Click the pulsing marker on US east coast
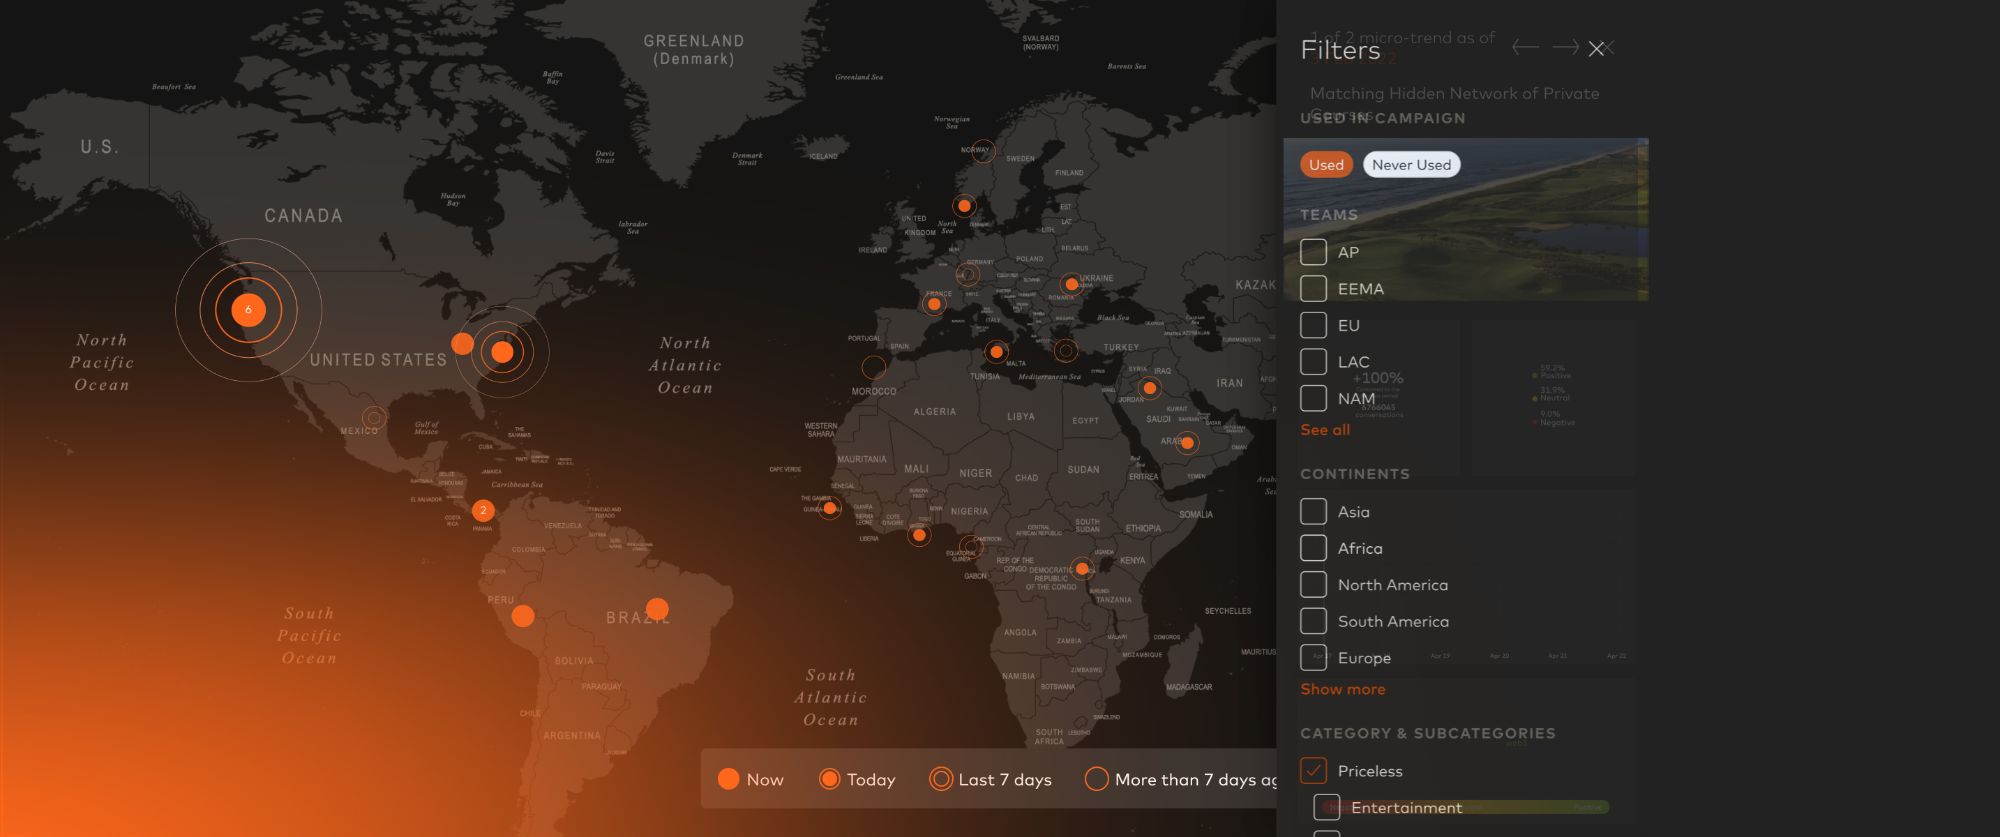 click(x=502, y=352)
